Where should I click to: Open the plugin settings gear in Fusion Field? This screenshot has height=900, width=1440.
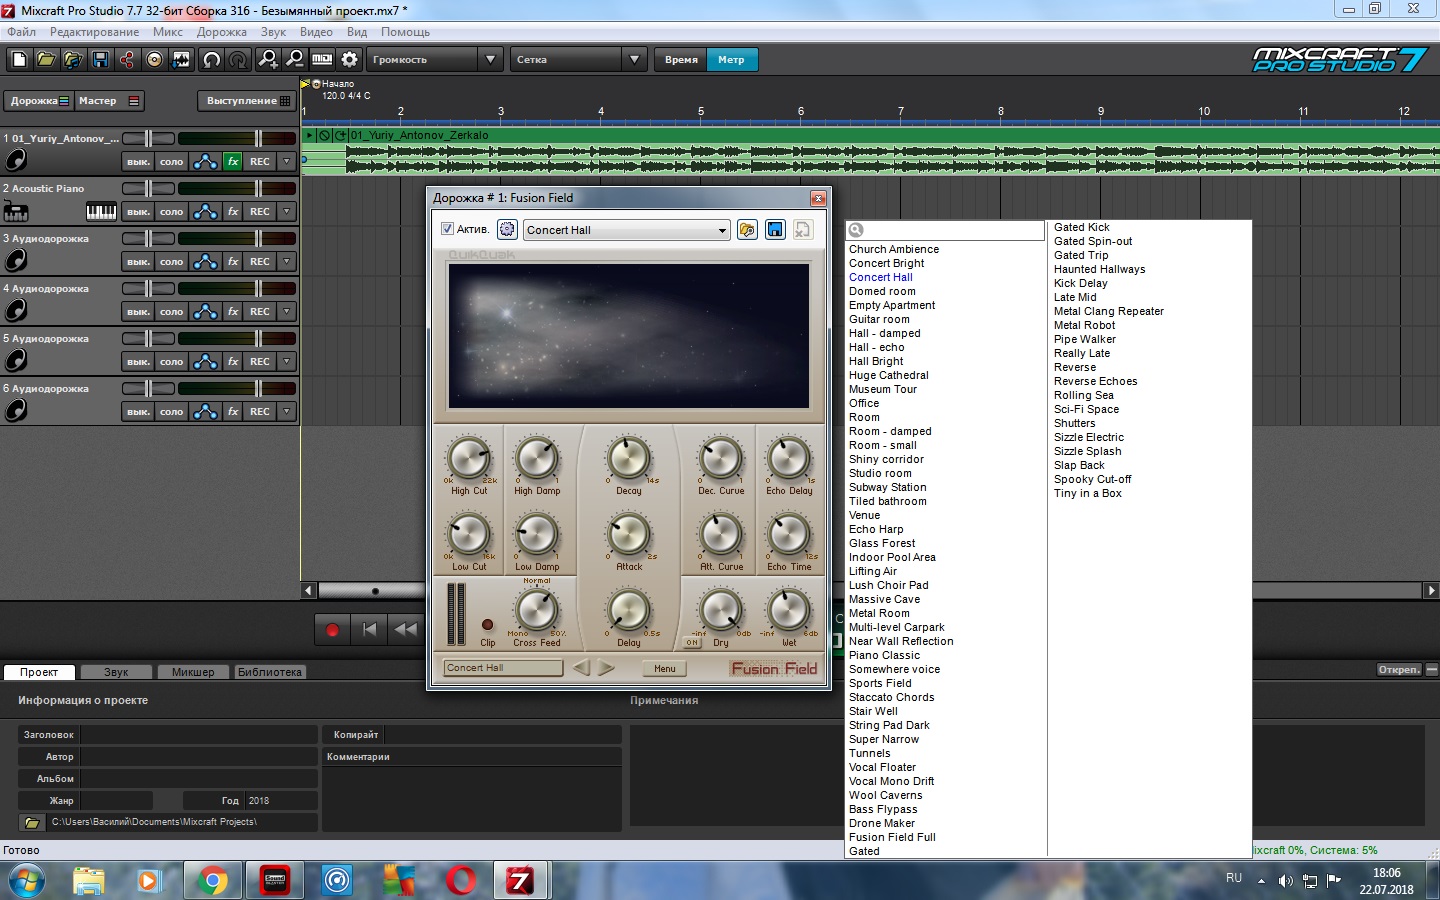[507, 230]
